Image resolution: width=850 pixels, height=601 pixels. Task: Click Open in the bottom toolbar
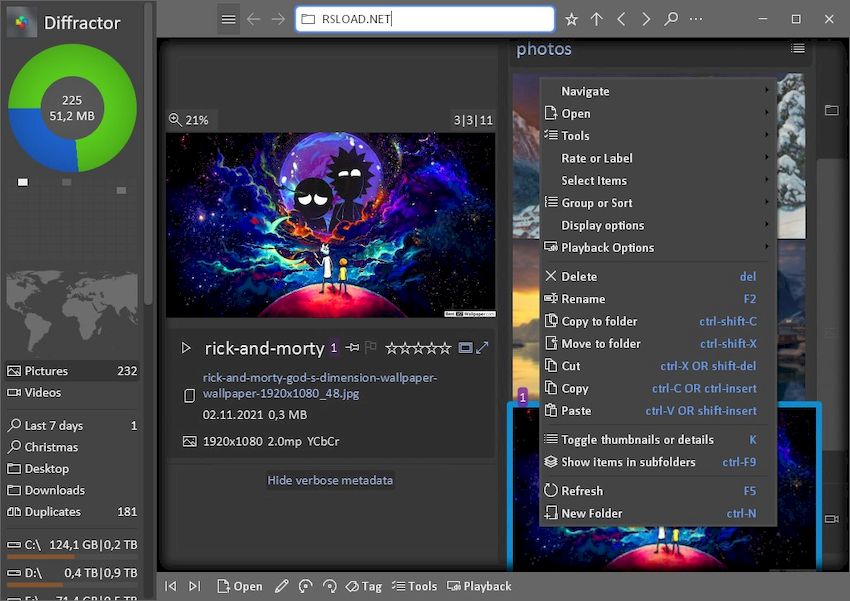tap(240, 586)
